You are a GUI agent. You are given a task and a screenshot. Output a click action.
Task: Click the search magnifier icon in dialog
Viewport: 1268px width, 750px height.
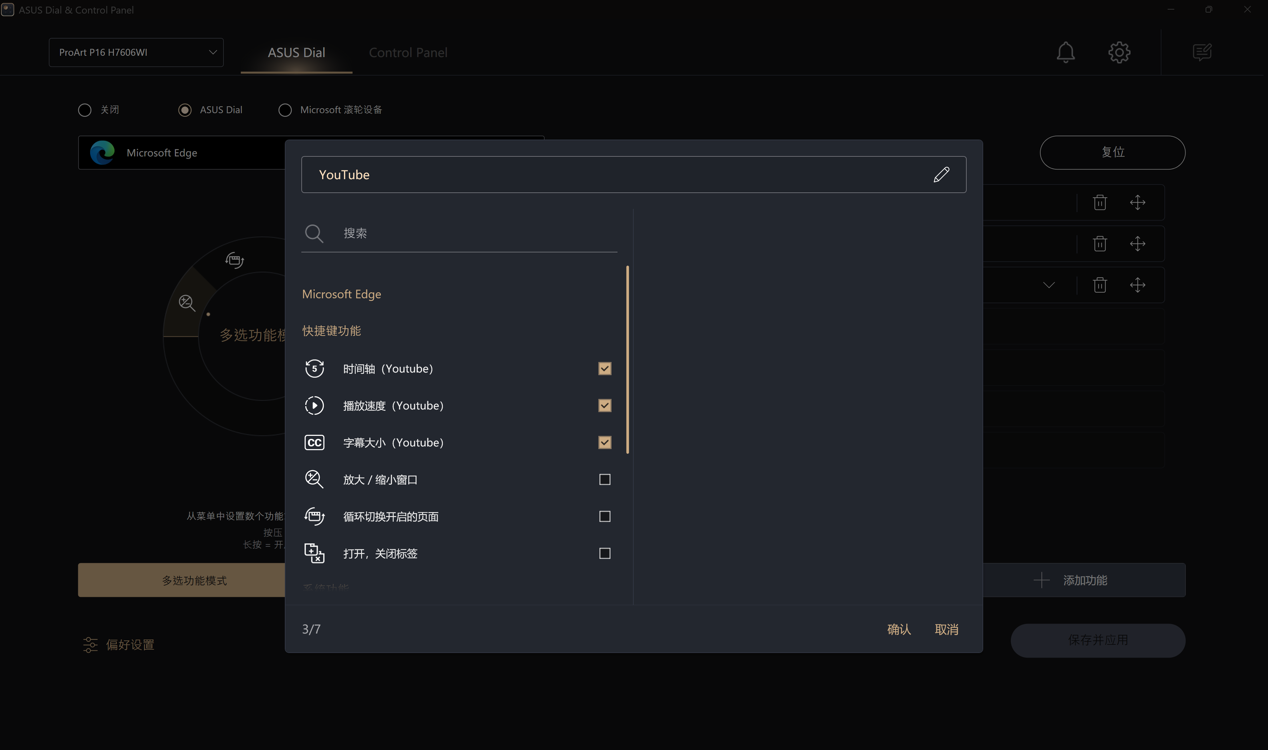[x=314, y=233]
